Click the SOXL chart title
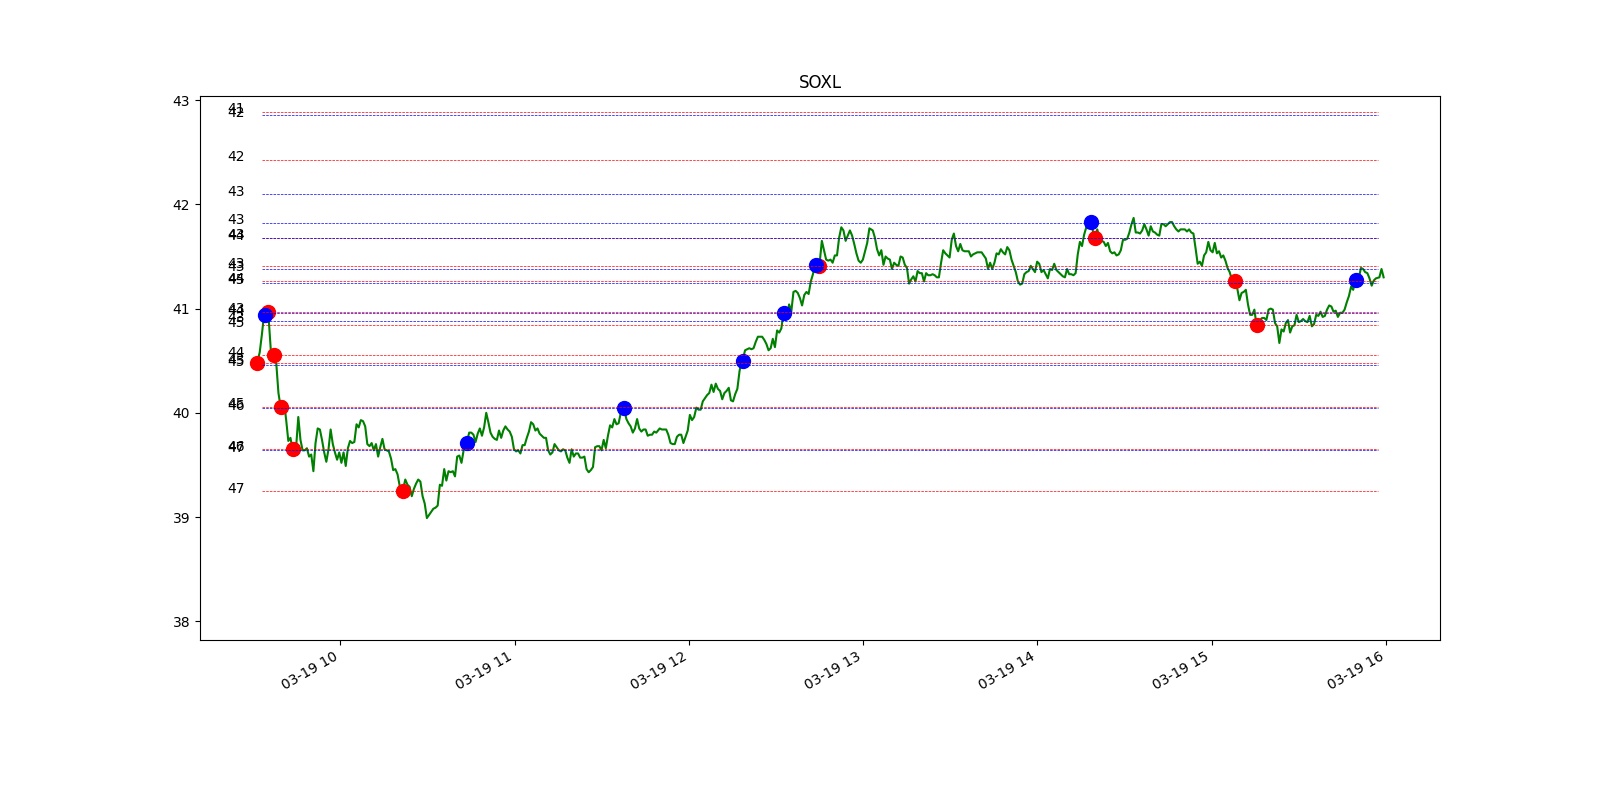The width and height of the screenshot is (1600, 800). [819, 82]
